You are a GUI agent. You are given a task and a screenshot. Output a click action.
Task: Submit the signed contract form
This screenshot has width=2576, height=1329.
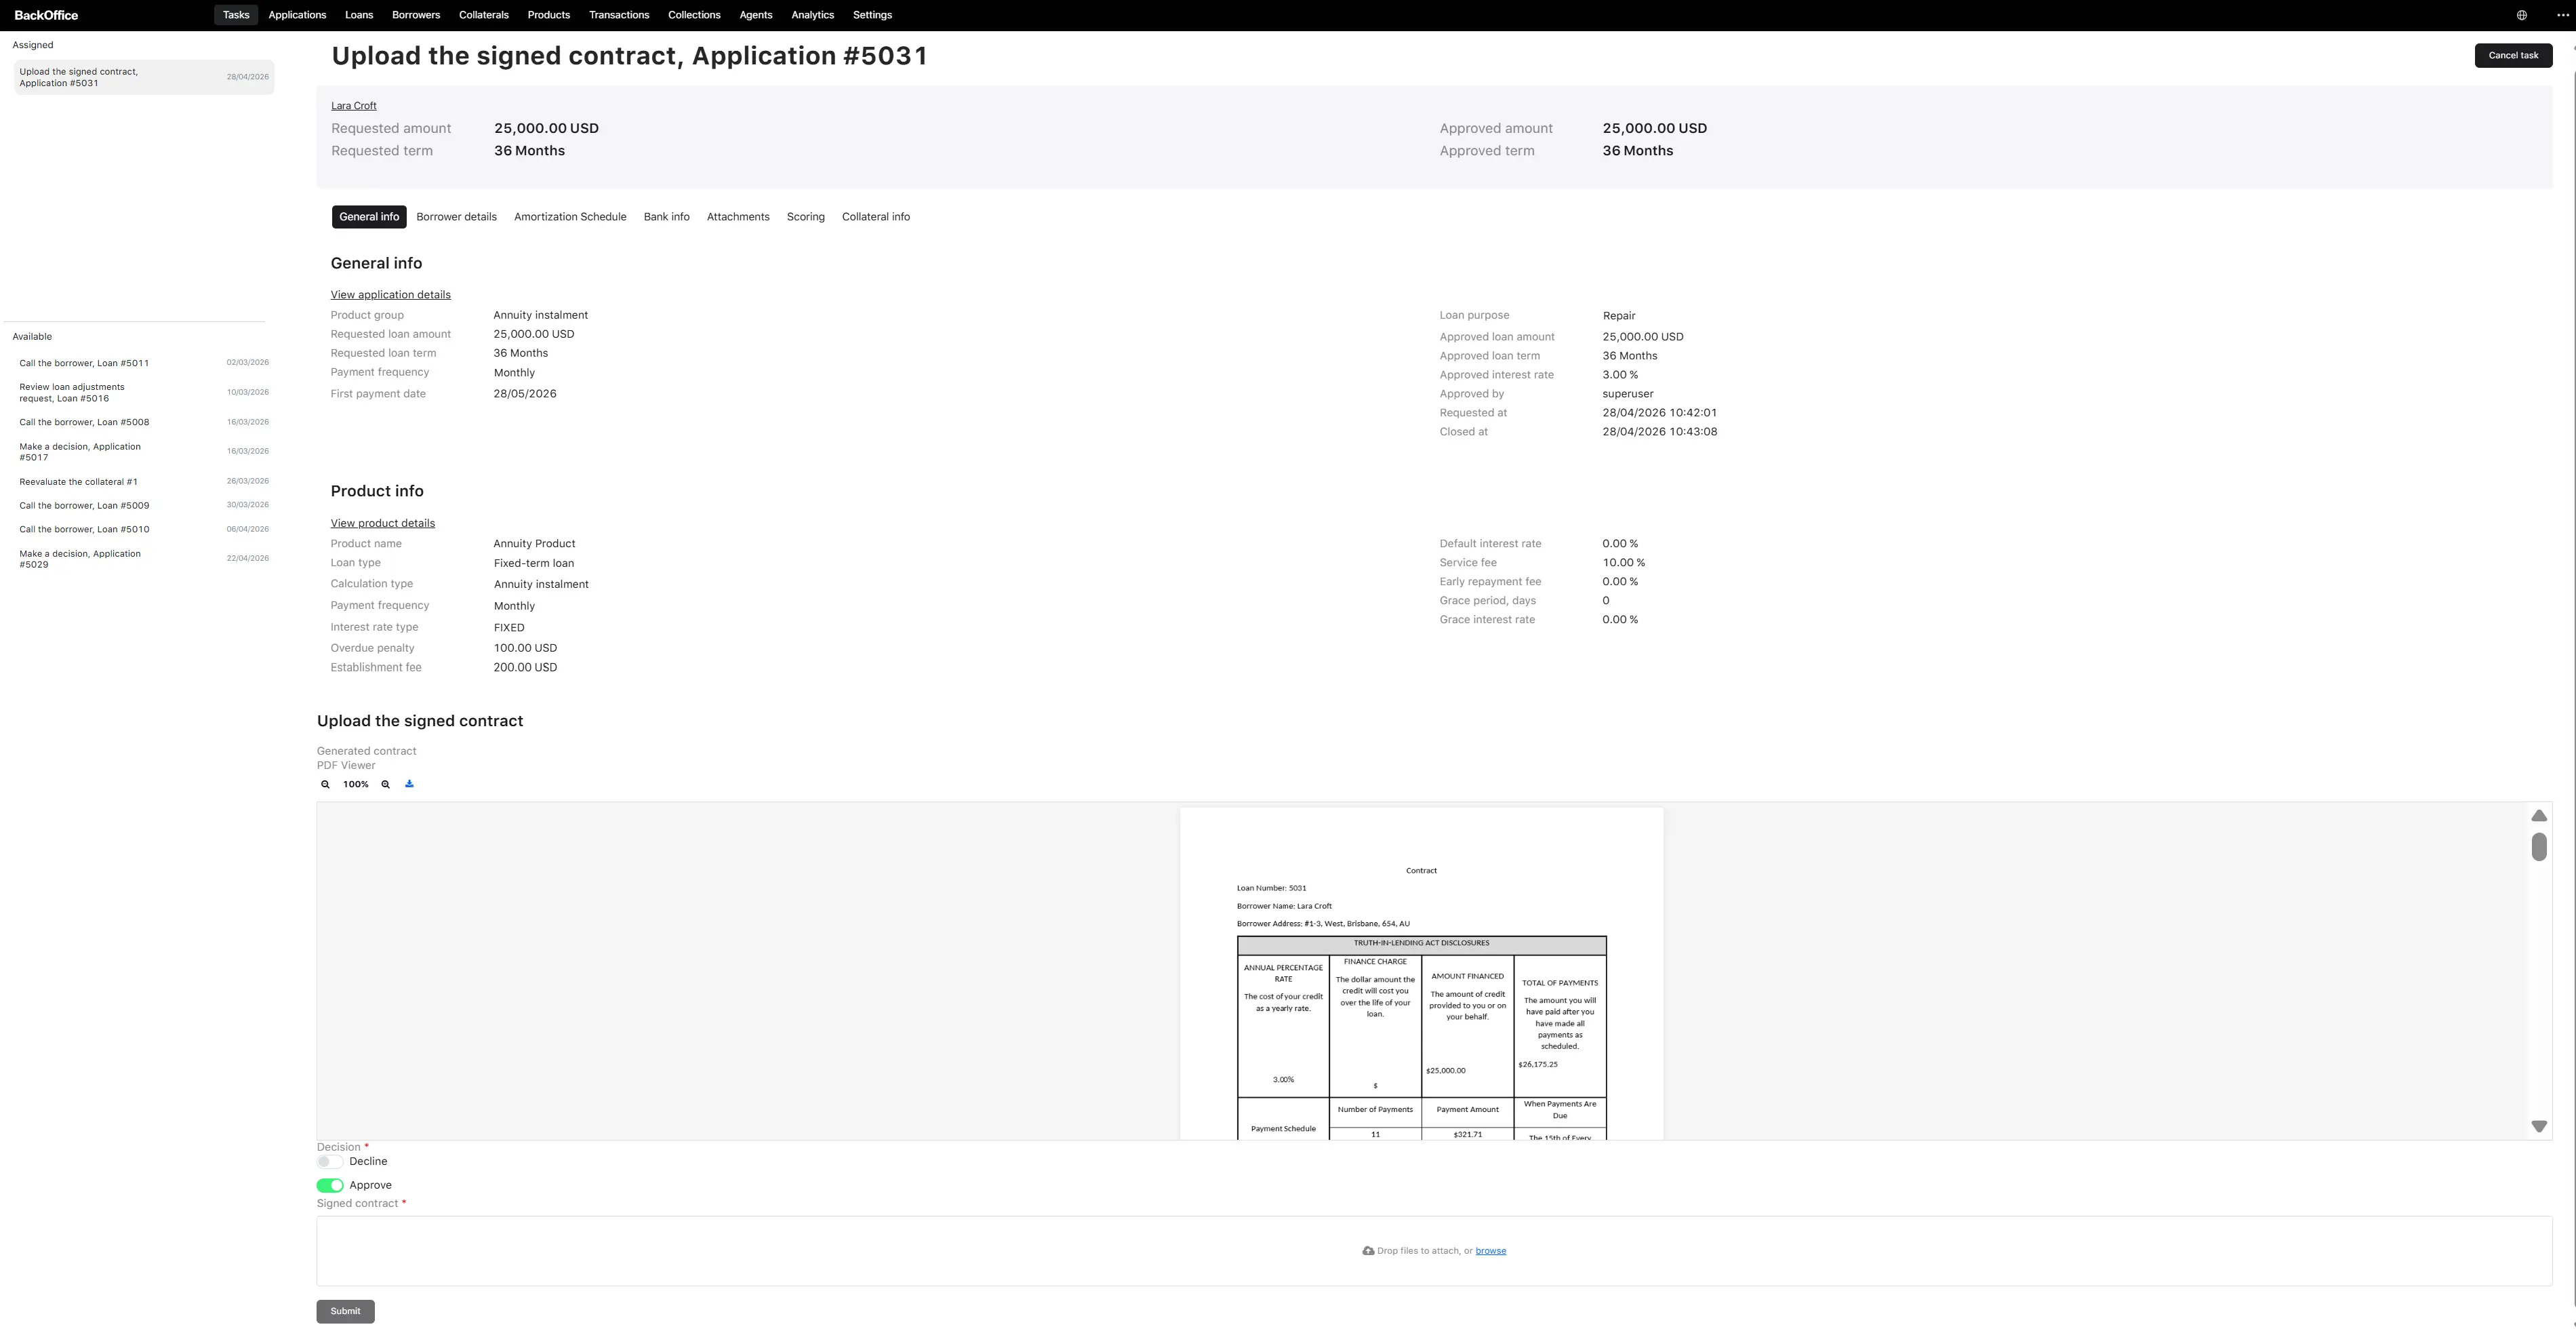pyautogui.click(x=345, y=1311)
